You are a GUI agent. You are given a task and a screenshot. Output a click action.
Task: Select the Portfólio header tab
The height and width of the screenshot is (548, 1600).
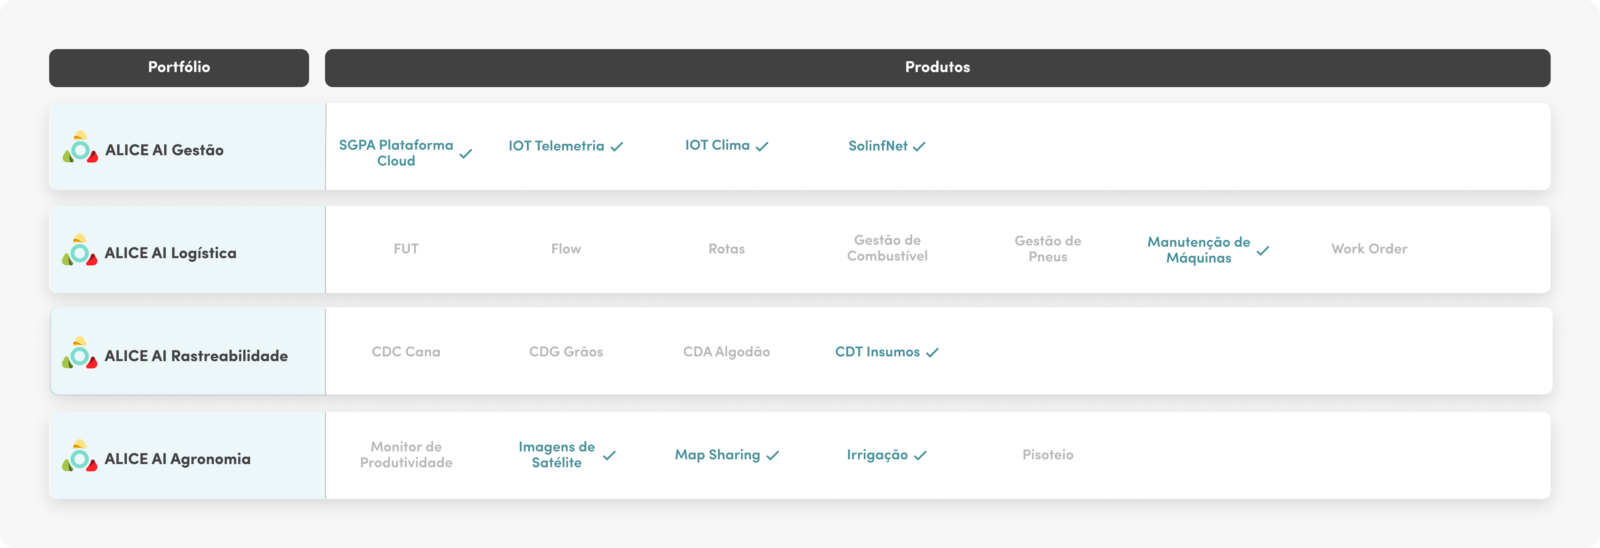pos(179,67)
